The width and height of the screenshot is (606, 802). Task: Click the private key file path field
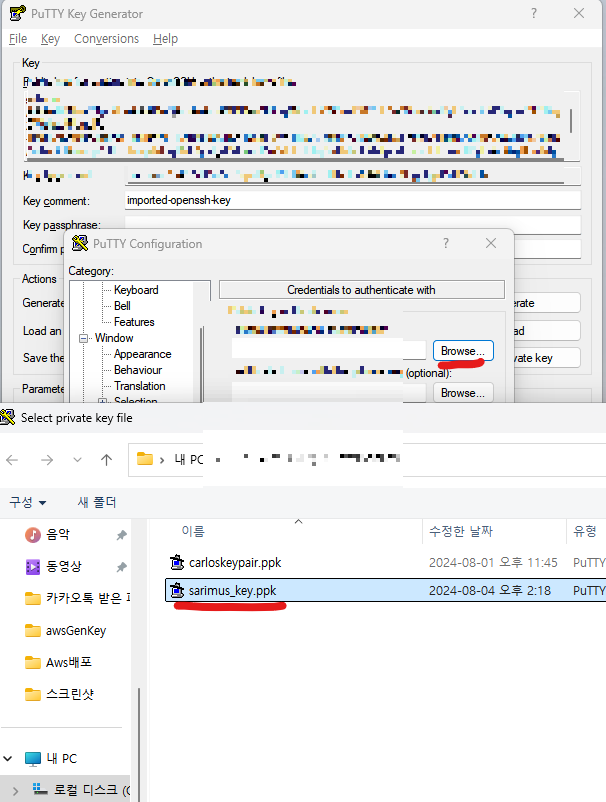tap(328, 350)
